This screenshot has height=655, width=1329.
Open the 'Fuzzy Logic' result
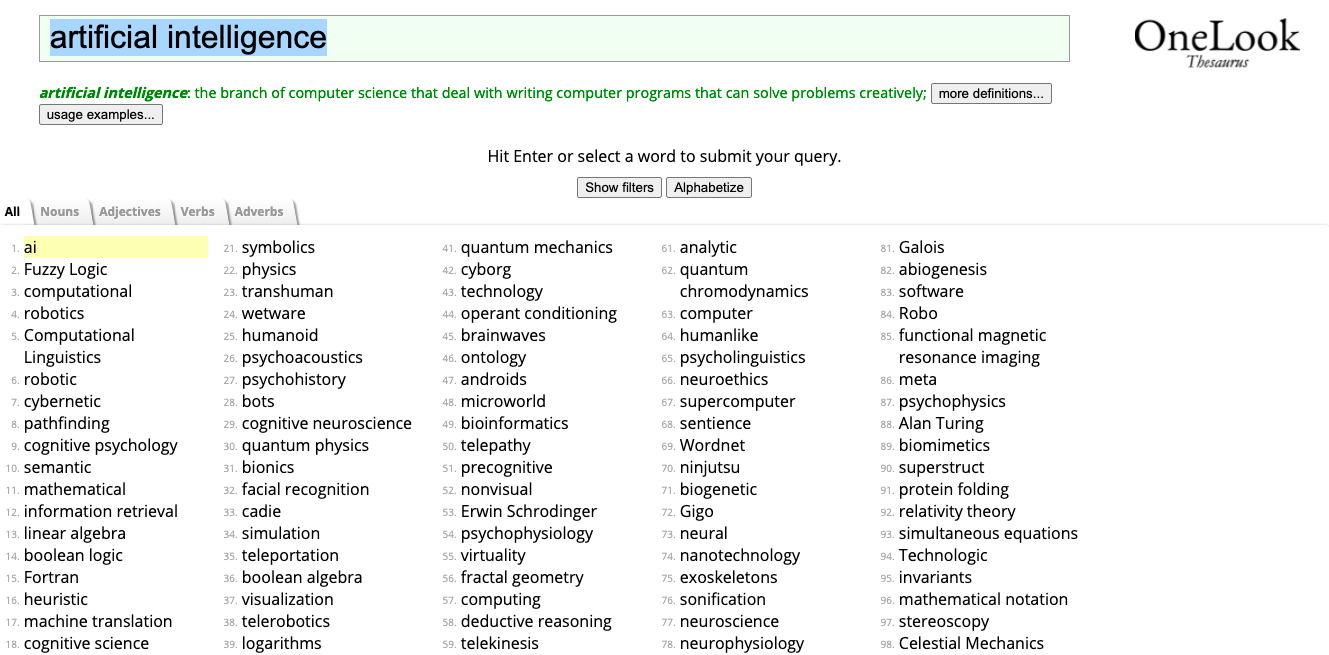pos(65,269)
